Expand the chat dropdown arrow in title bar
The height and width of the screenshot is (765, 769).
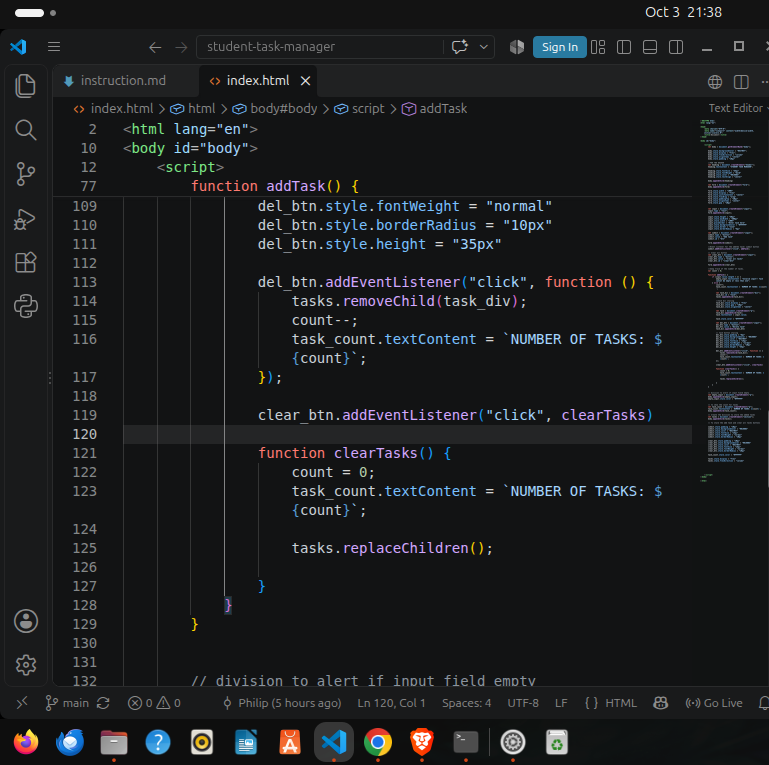point(484,47)
